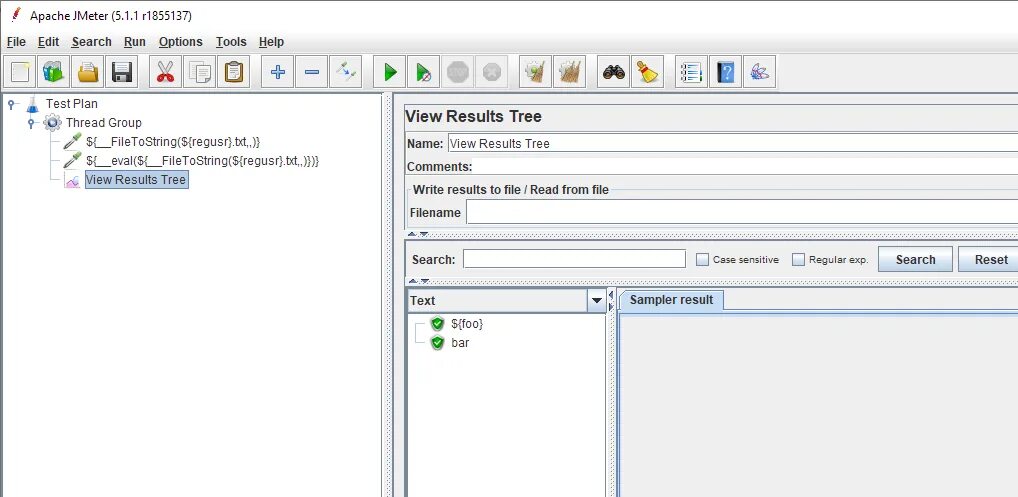
Task: Click the grey Shutdown icon
Action: pos(491,71)
